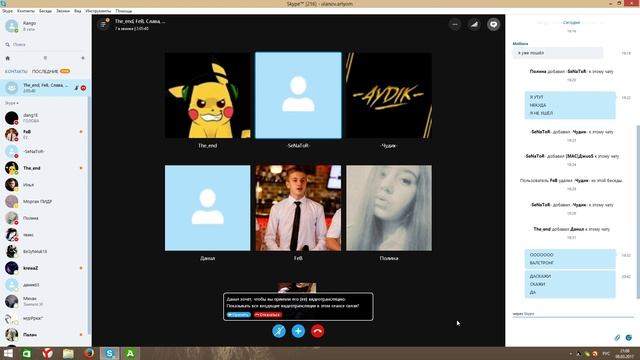Viewport: 640px width, 360px height.
Task: Open the Инструменты menu
Action: [x=98, y=11]
